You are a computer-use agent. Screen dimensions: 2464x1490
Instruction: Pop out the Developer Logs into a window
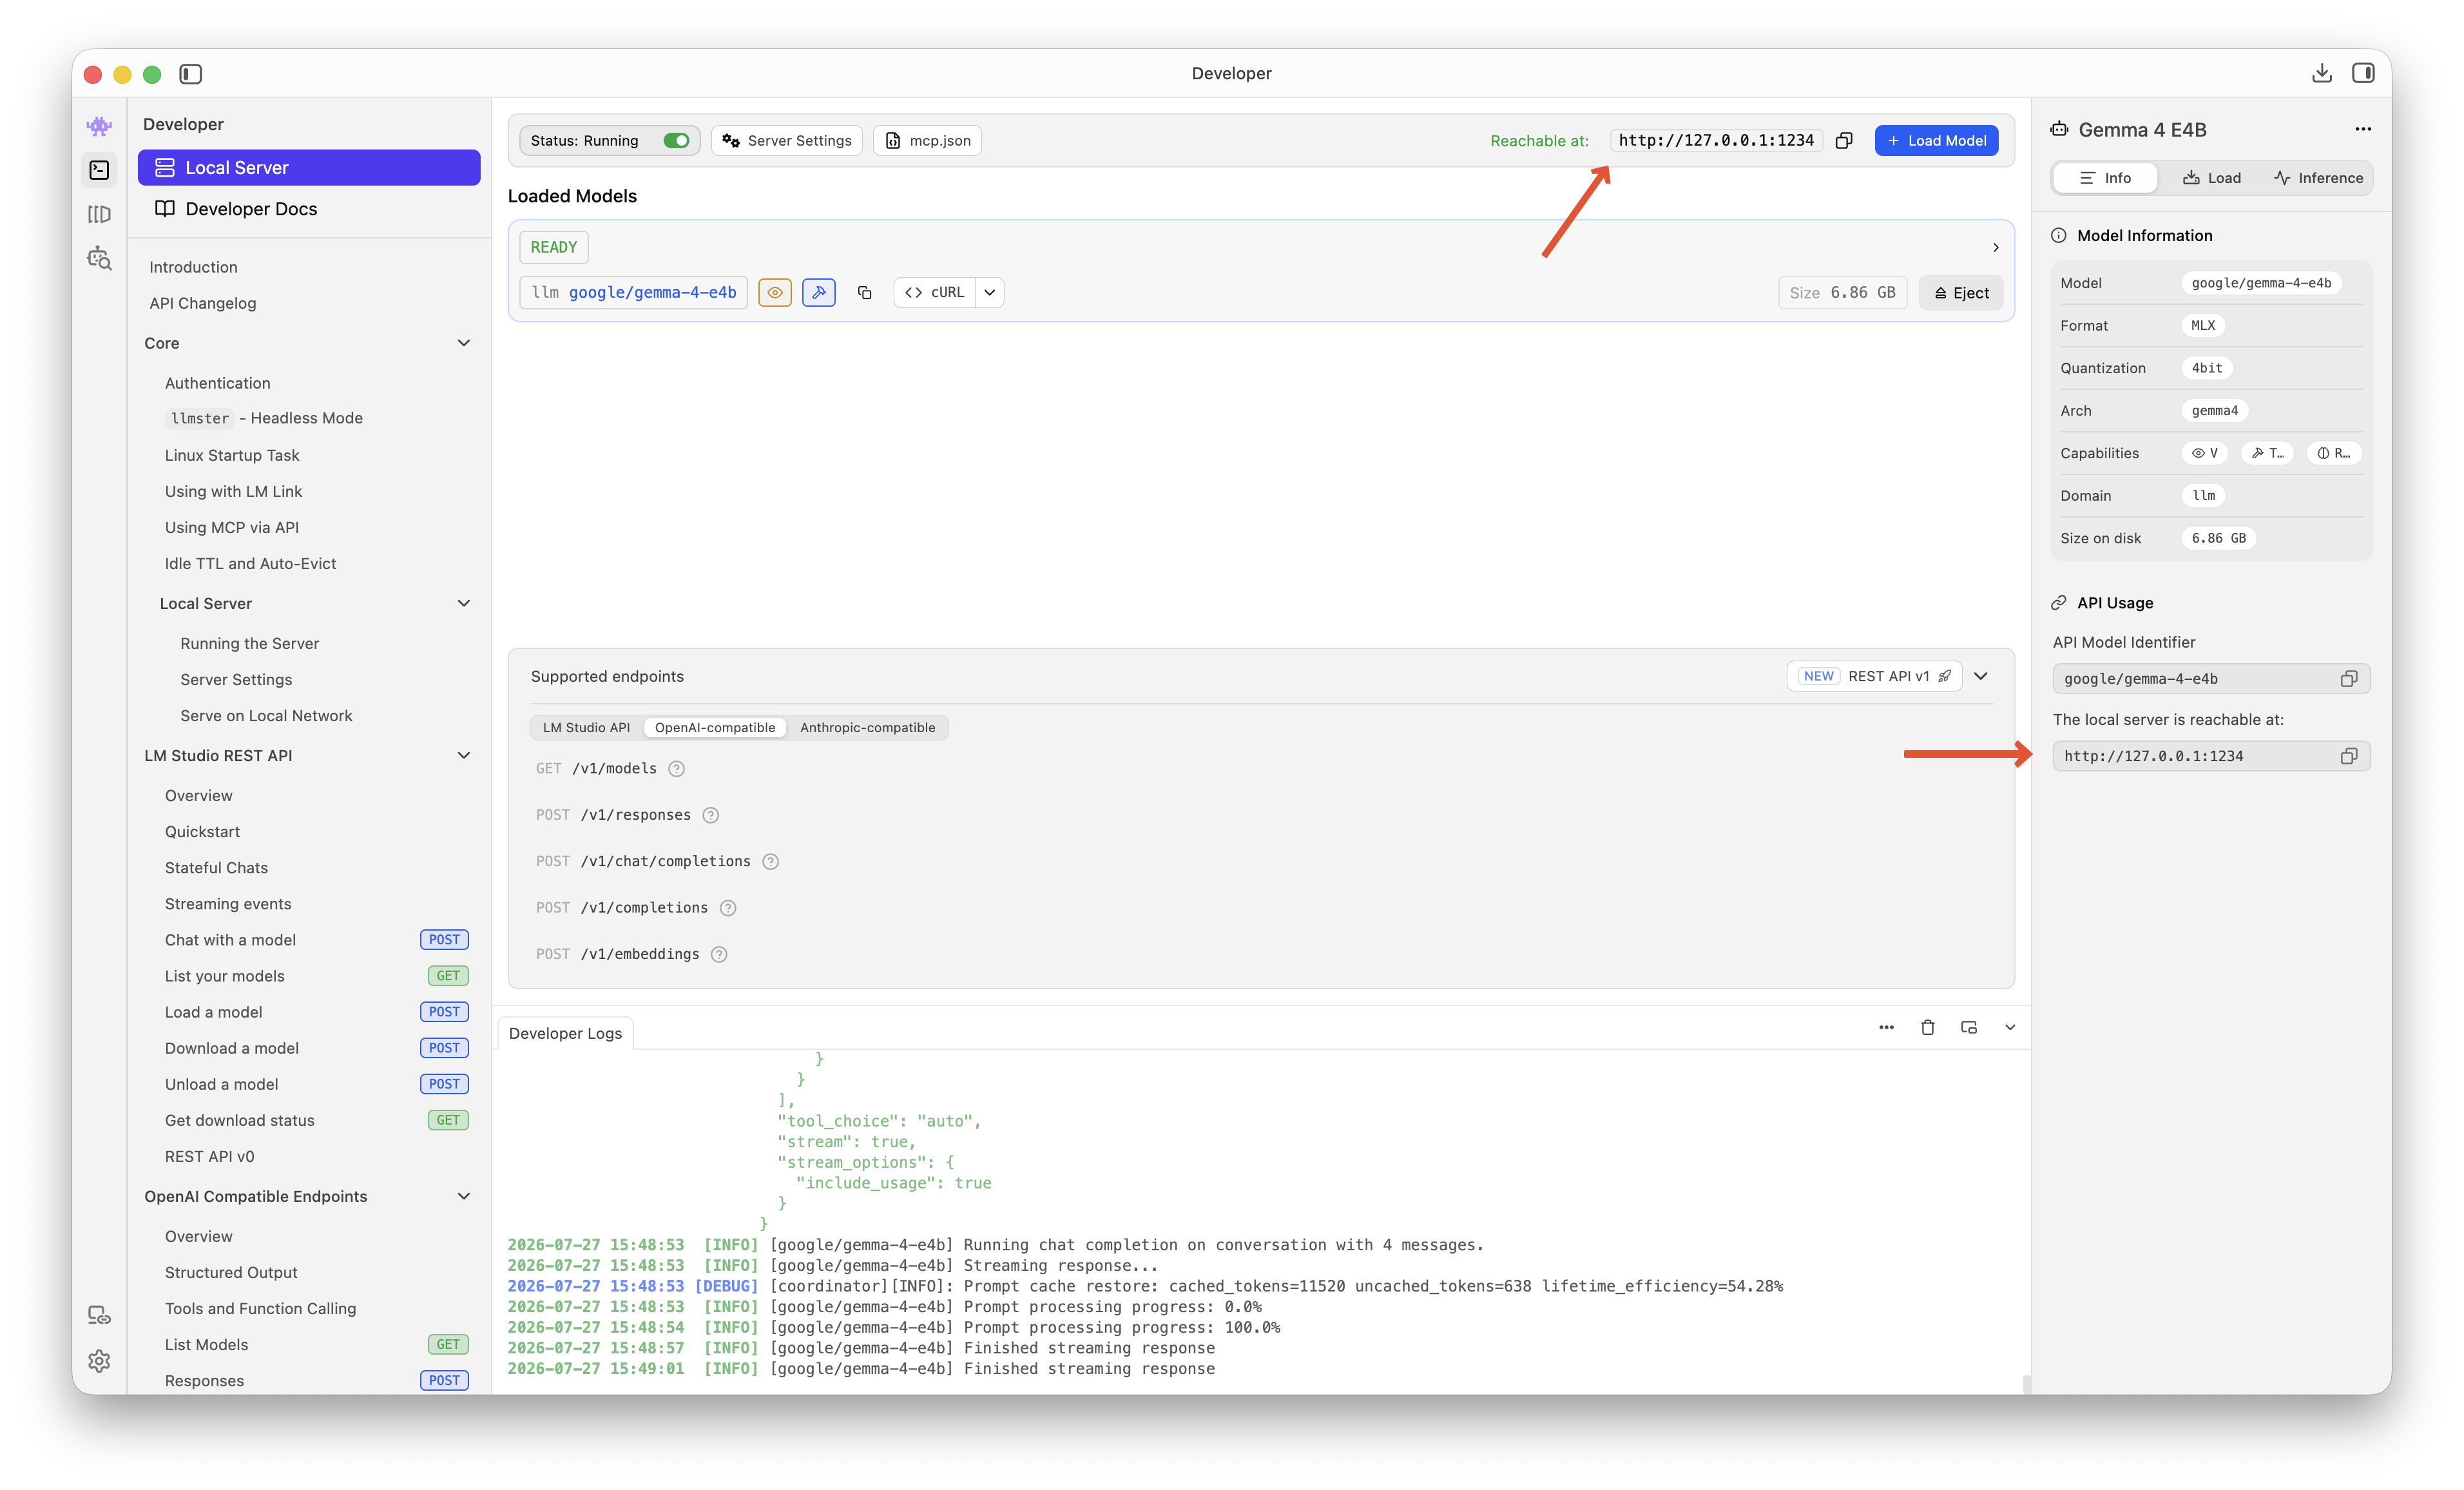click(x=1969, y=1028)
